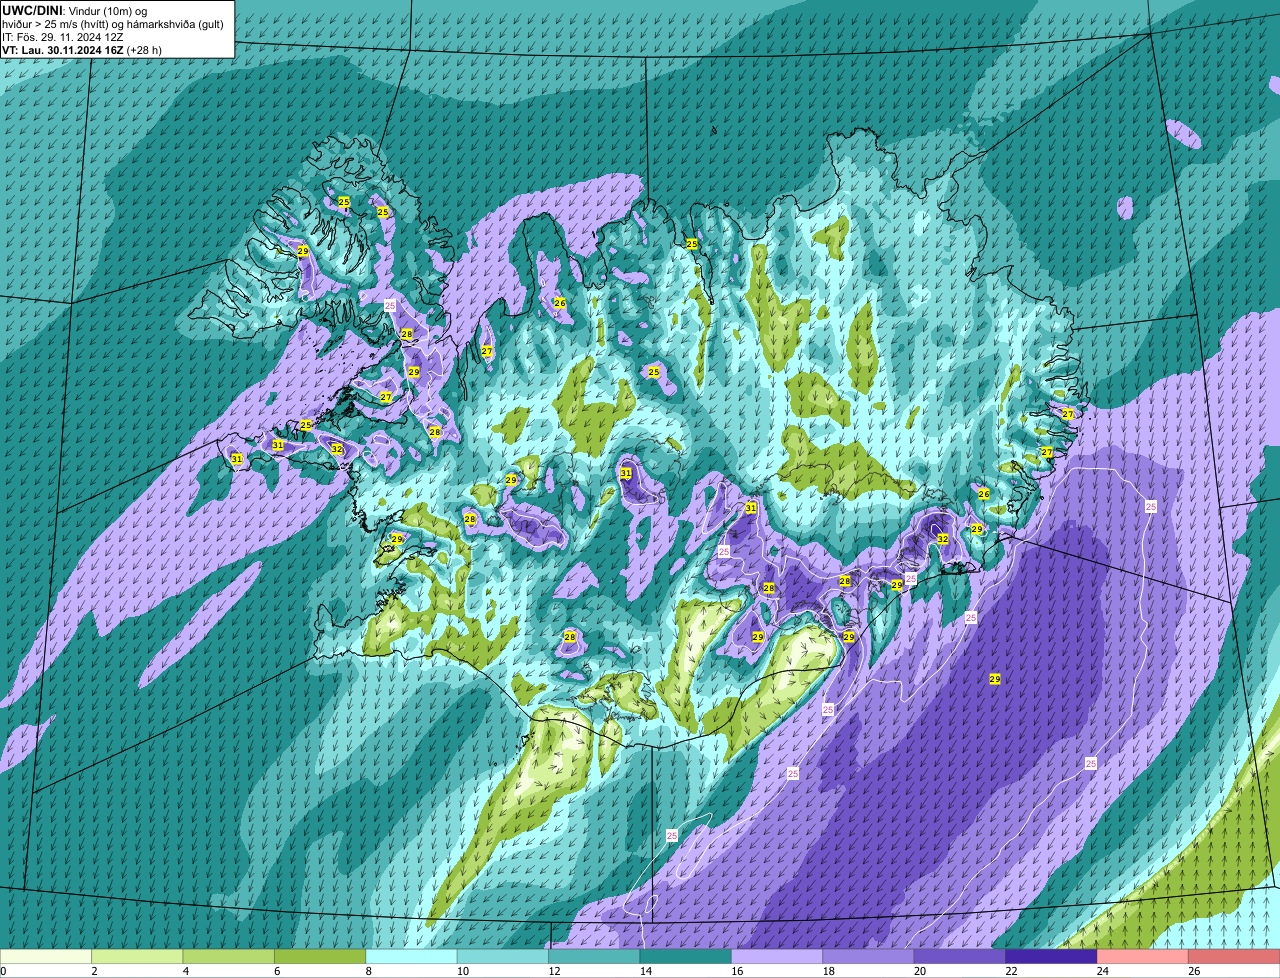Viewport: 1280px width, 978px height.
Task: Click the legend scale value "26"
Action: tap(1193, 971)
